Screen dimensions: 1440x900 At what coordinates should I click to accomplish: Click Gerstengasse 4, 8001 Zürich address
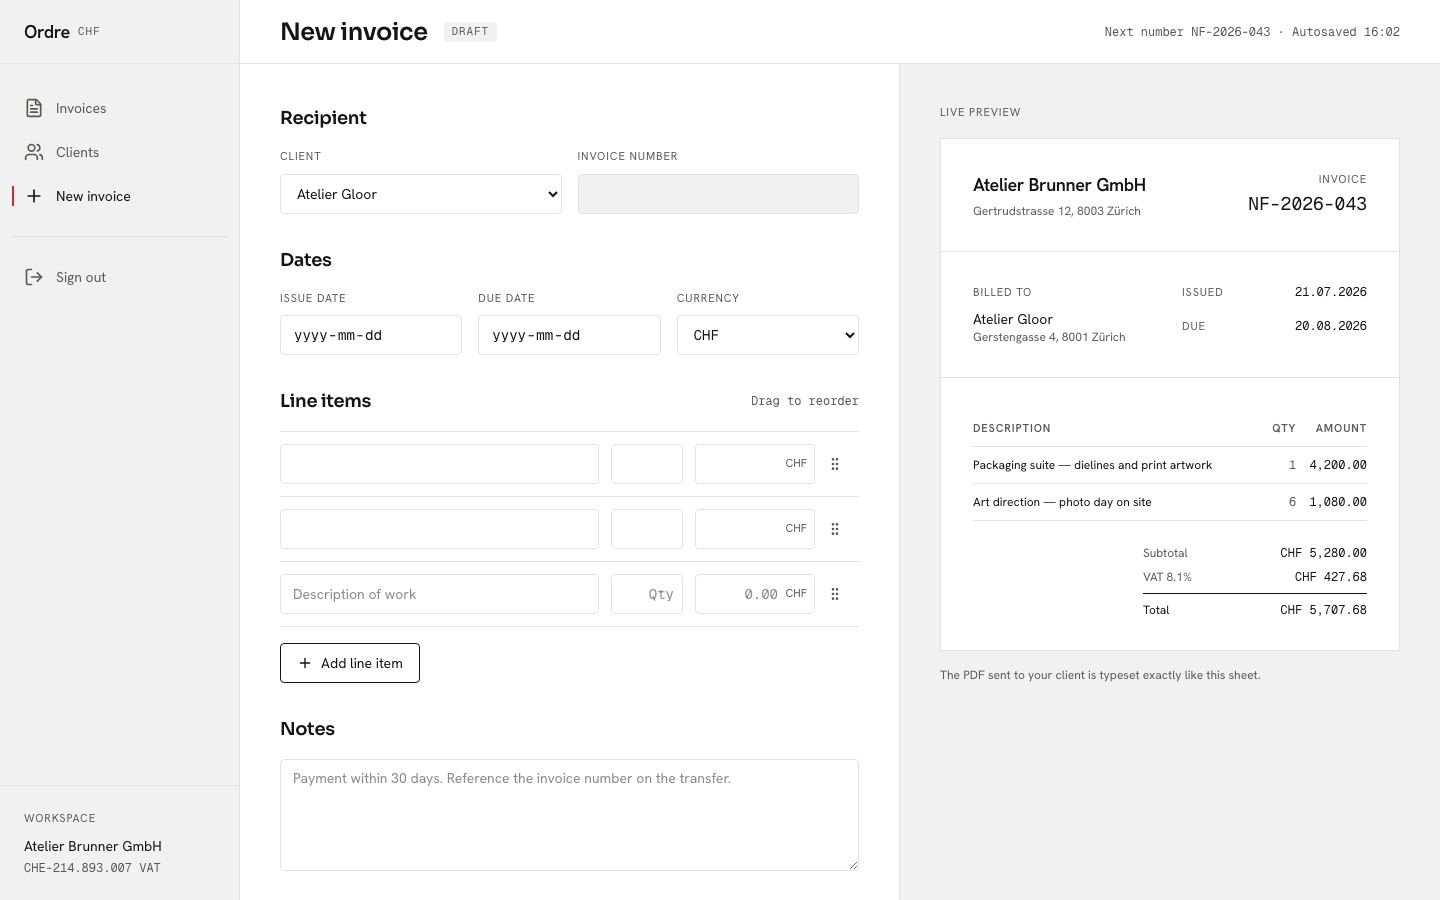[x=1049, y=337]
